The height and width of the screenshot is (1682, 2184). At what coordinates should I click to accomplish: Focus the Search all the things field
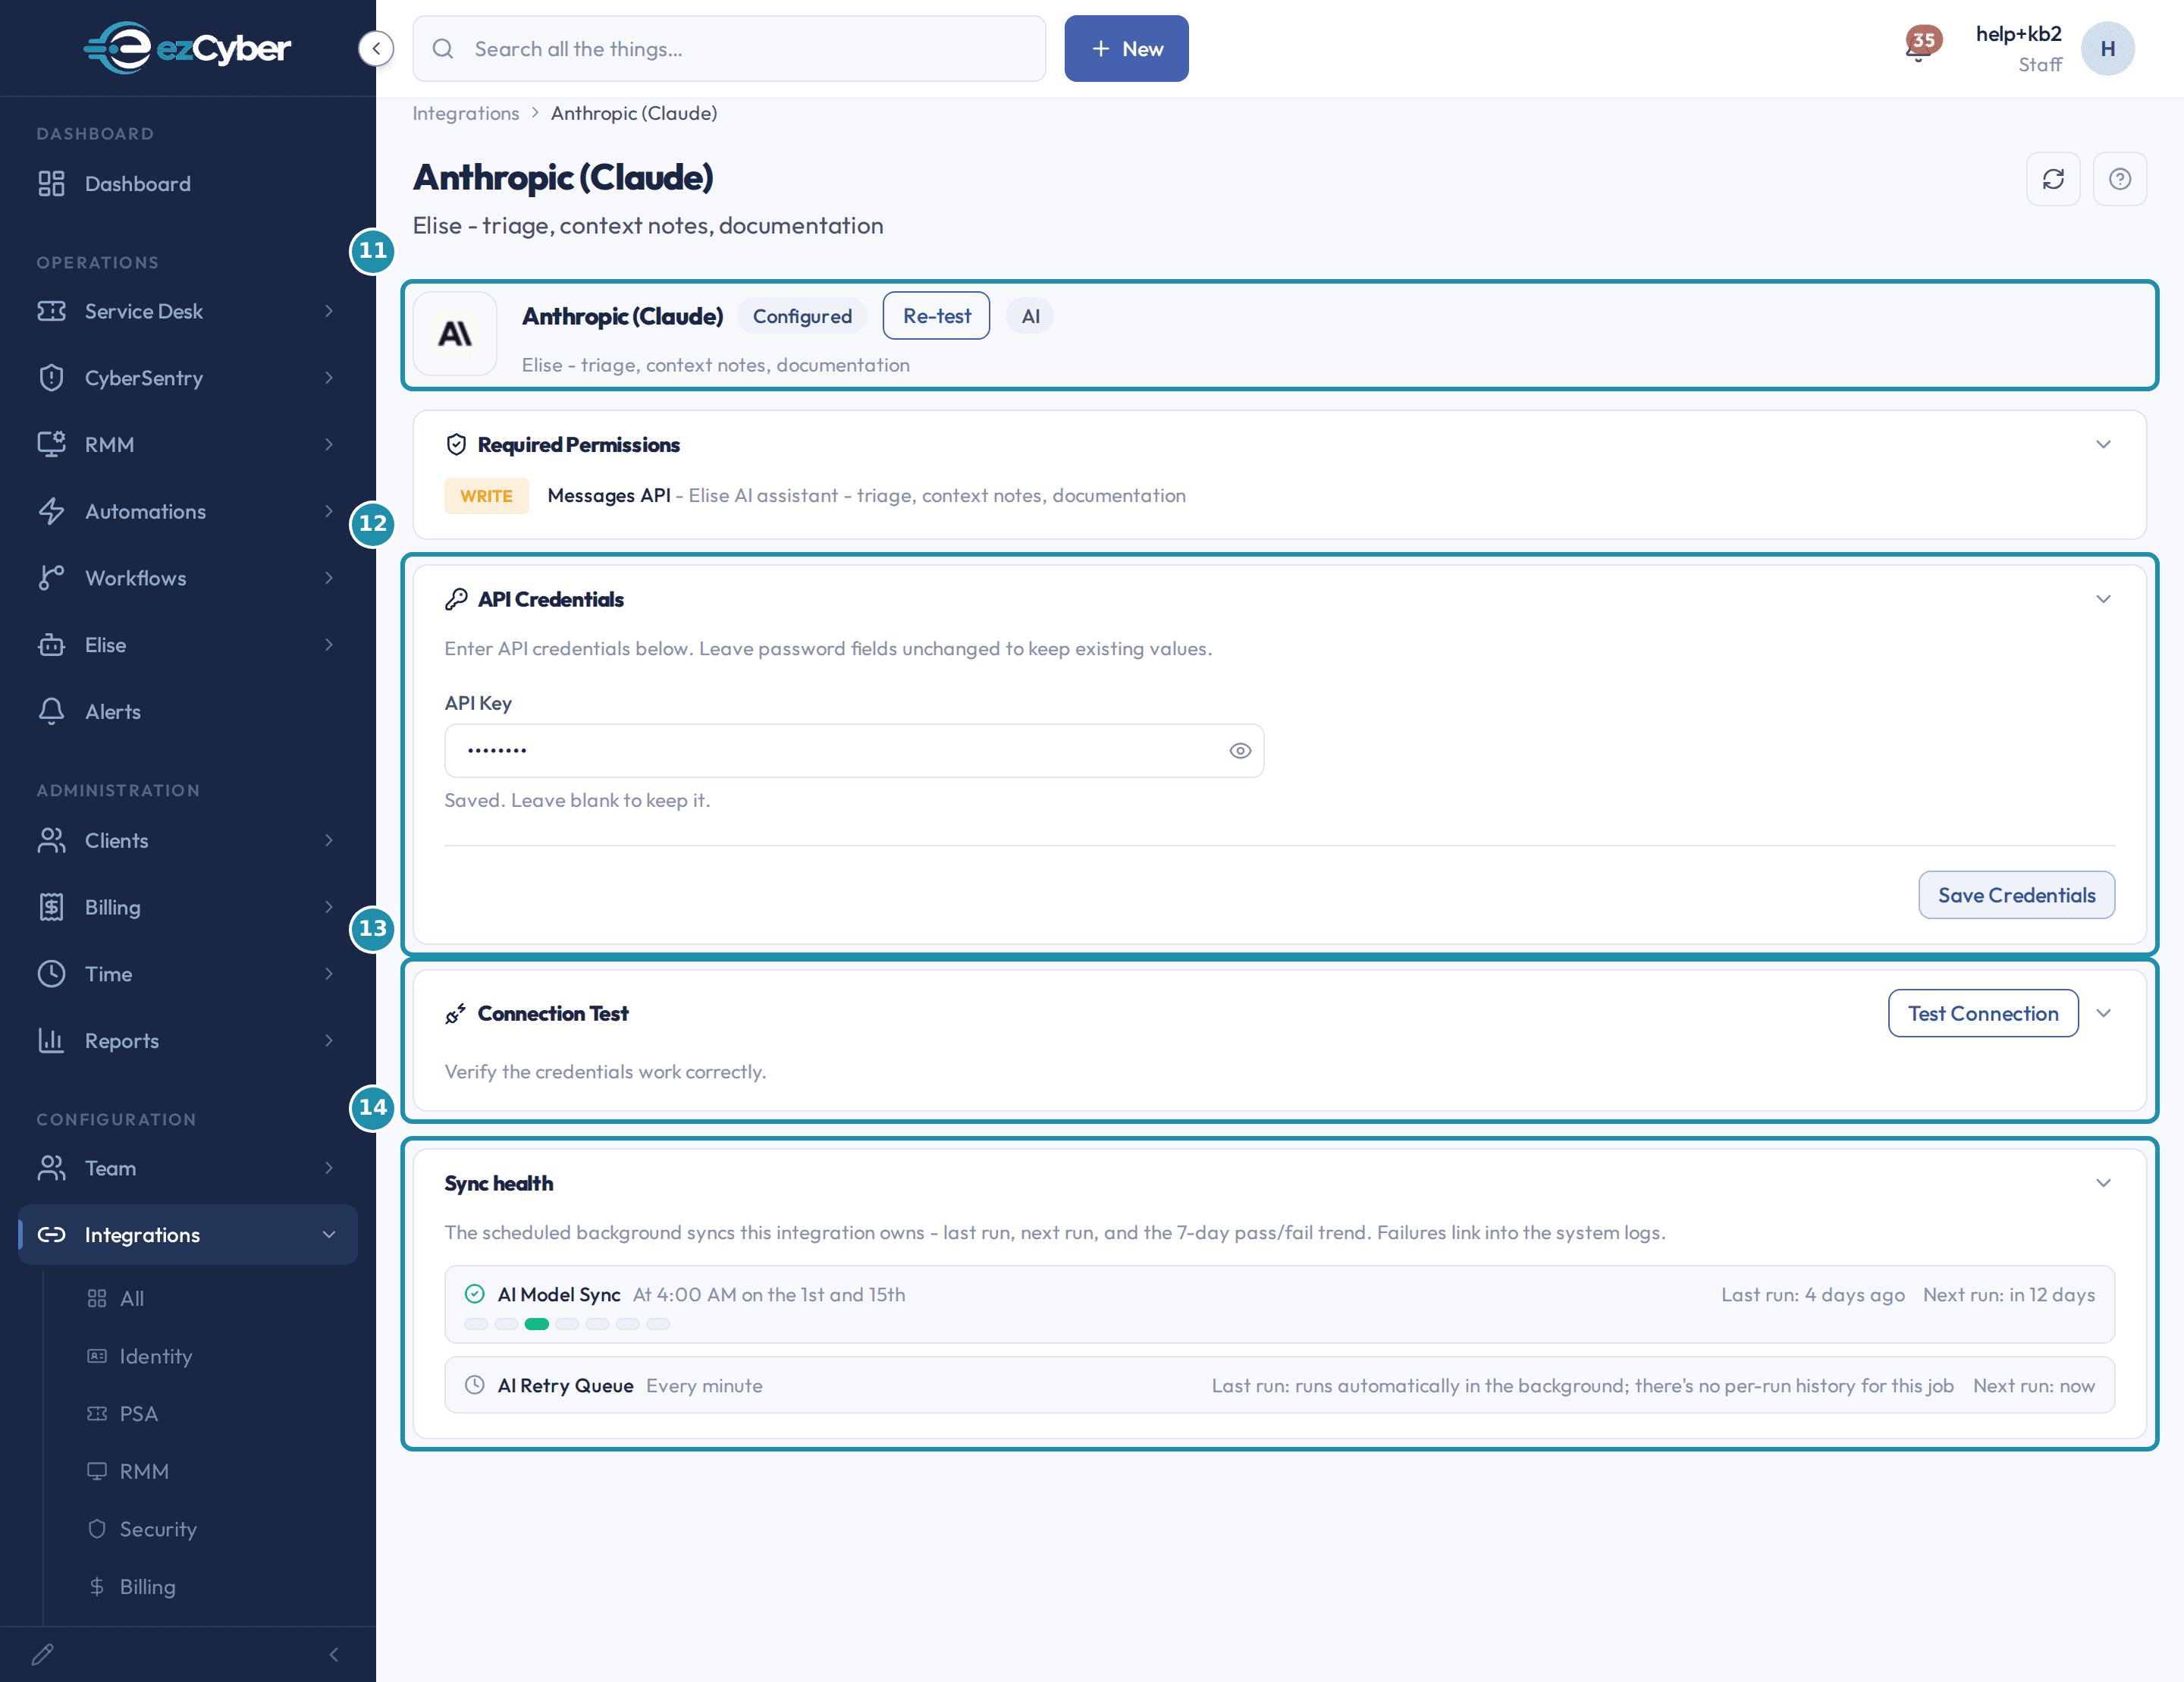click(x=729, y=49)
